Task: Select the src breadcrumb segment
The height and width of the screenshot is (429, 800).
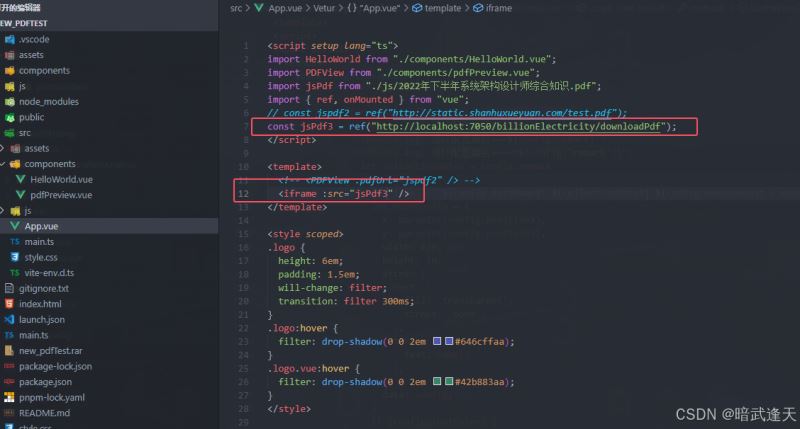Action: [236, 8]
